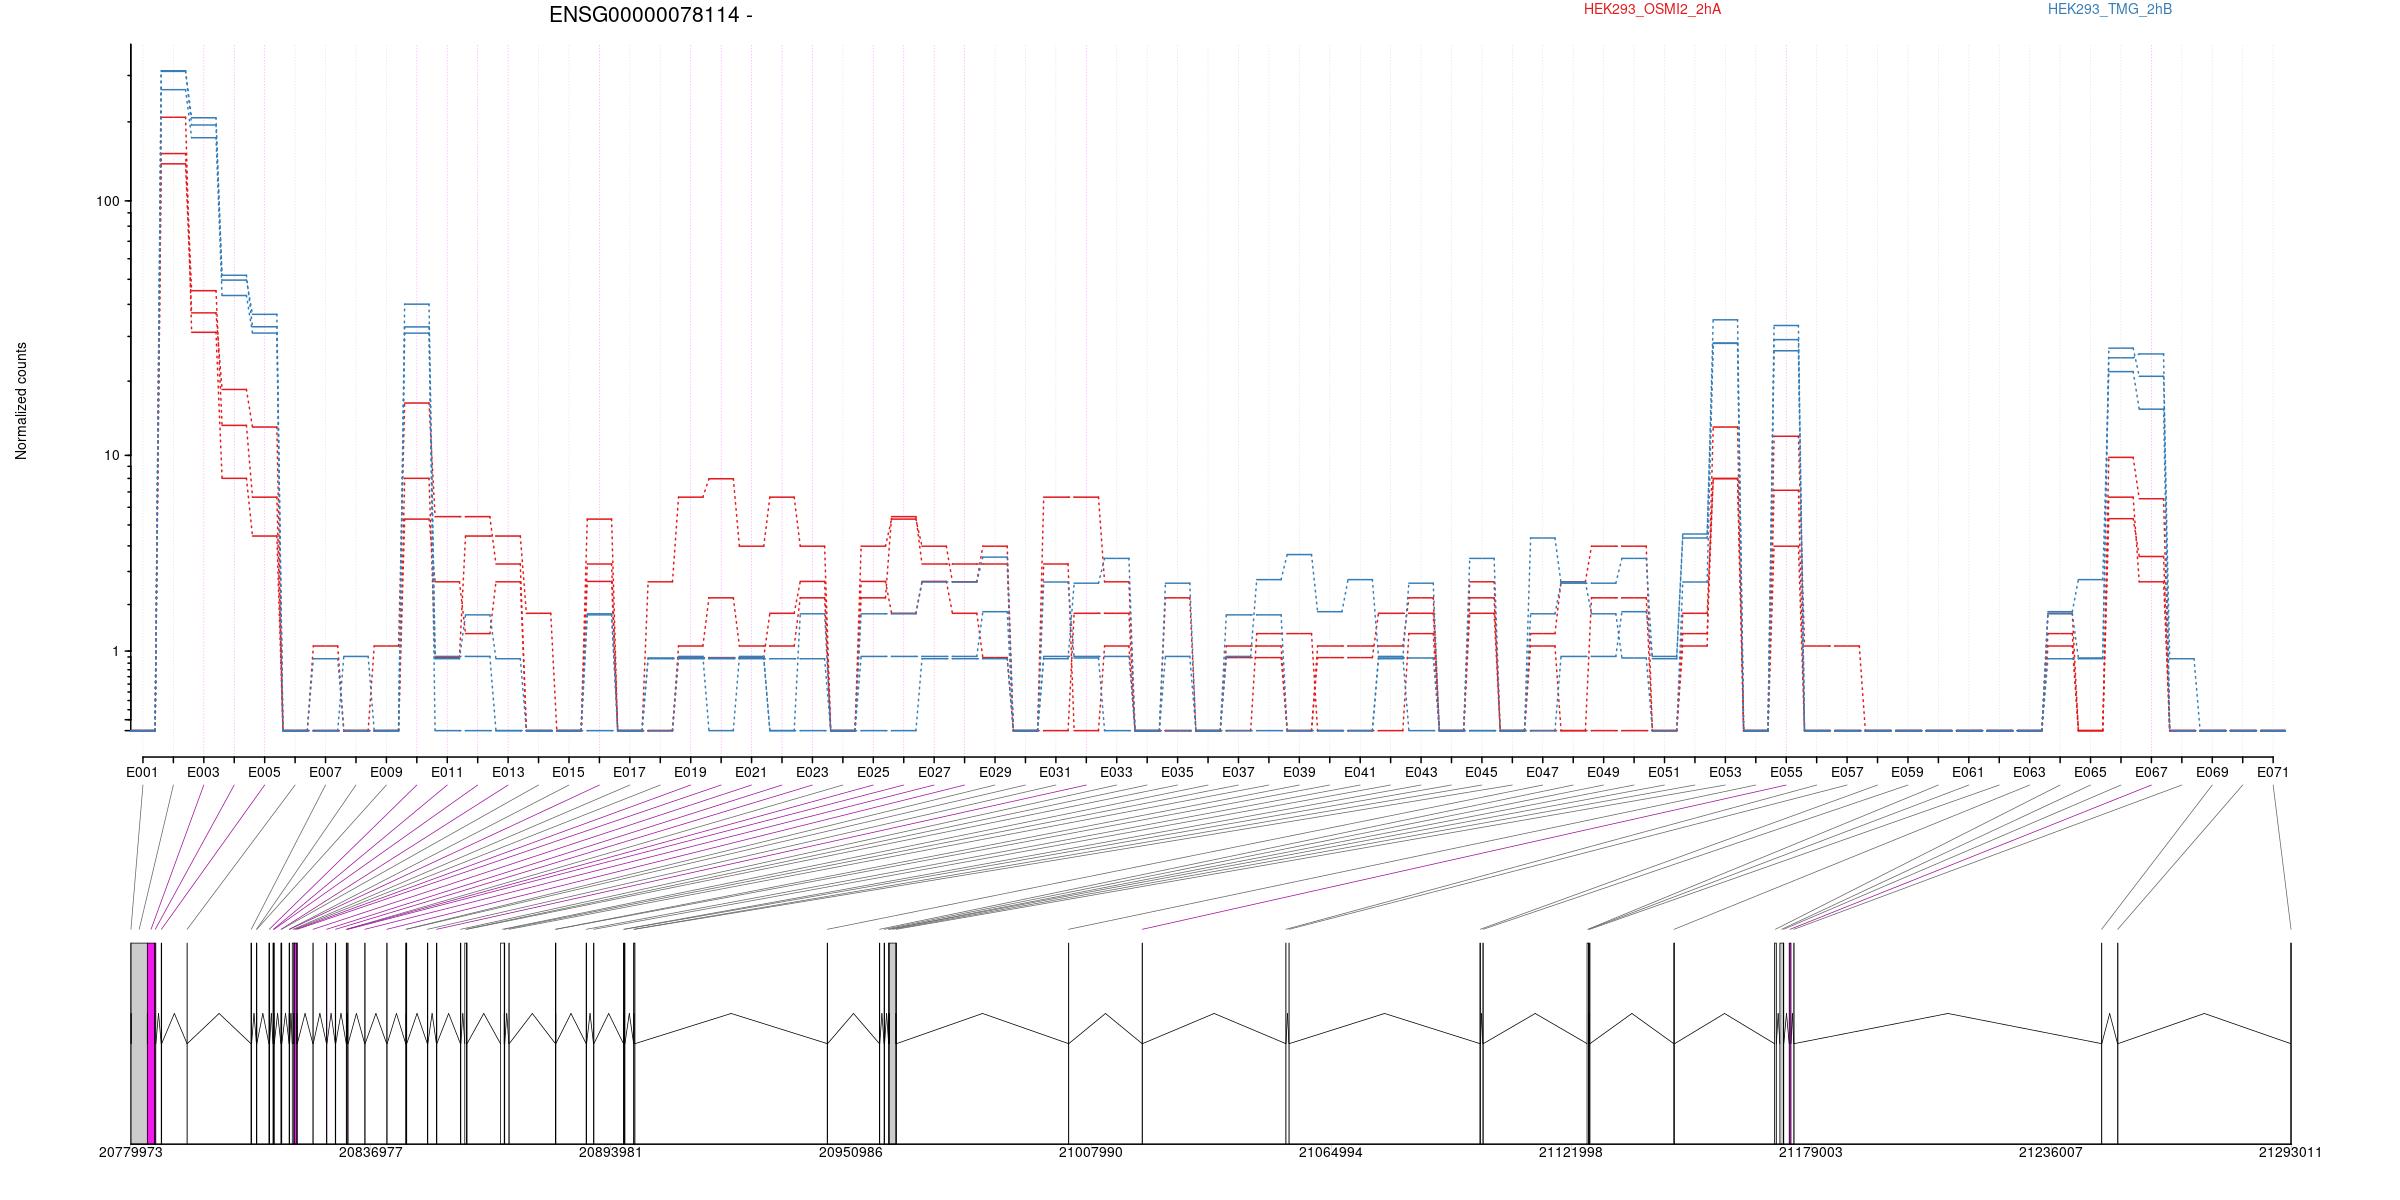This screenshot has width=2400, height=1200.
Task: Click exon label E033
Action: (1116, 772)
